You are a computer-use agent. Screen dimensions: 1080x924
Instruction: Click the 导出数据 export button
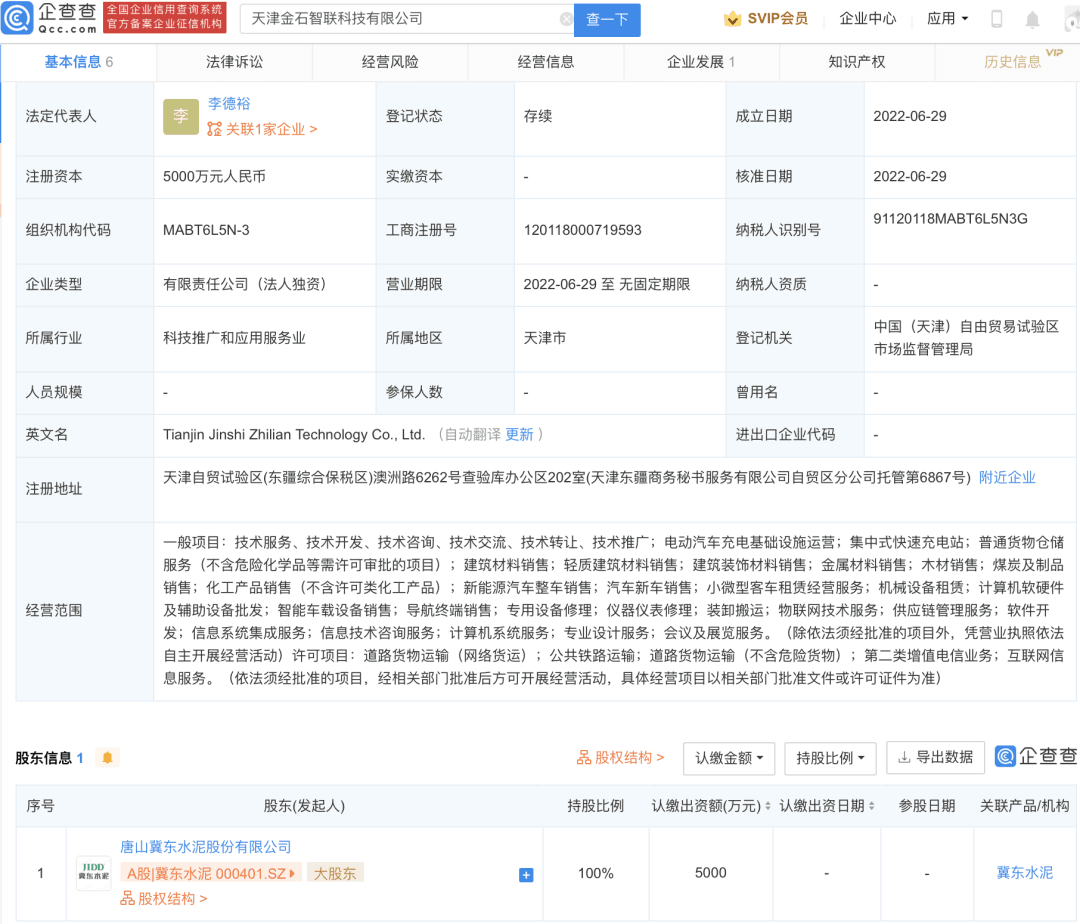click(x=935, y=758)
